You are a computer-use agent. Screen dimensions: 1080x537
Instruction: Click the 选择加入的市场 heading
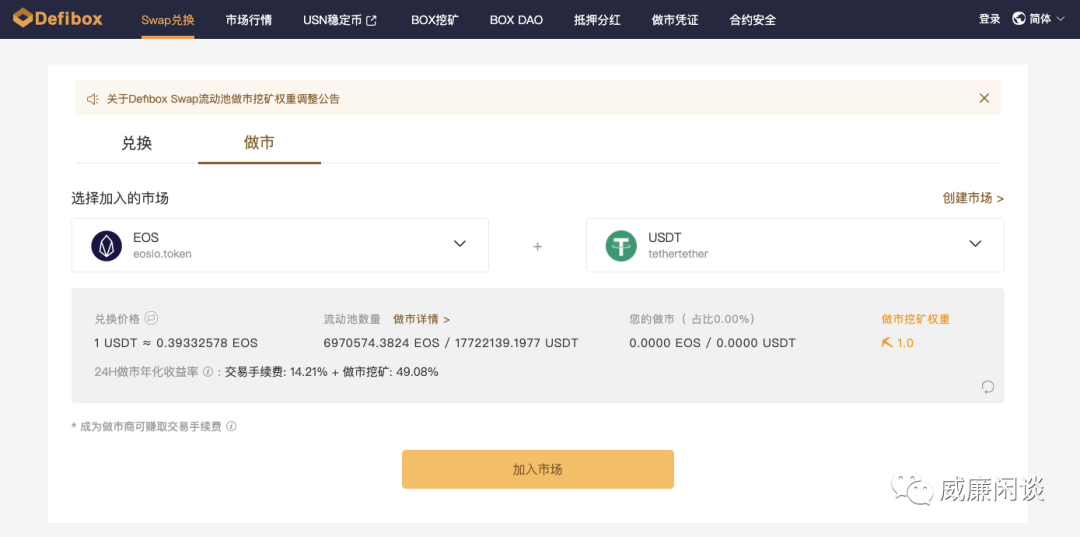120,198
